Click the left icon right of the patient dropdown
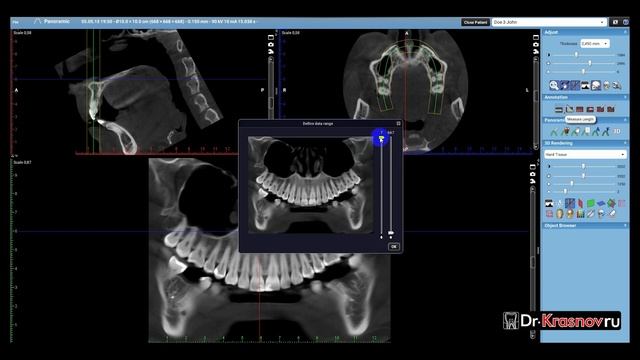 click(615, 22)
